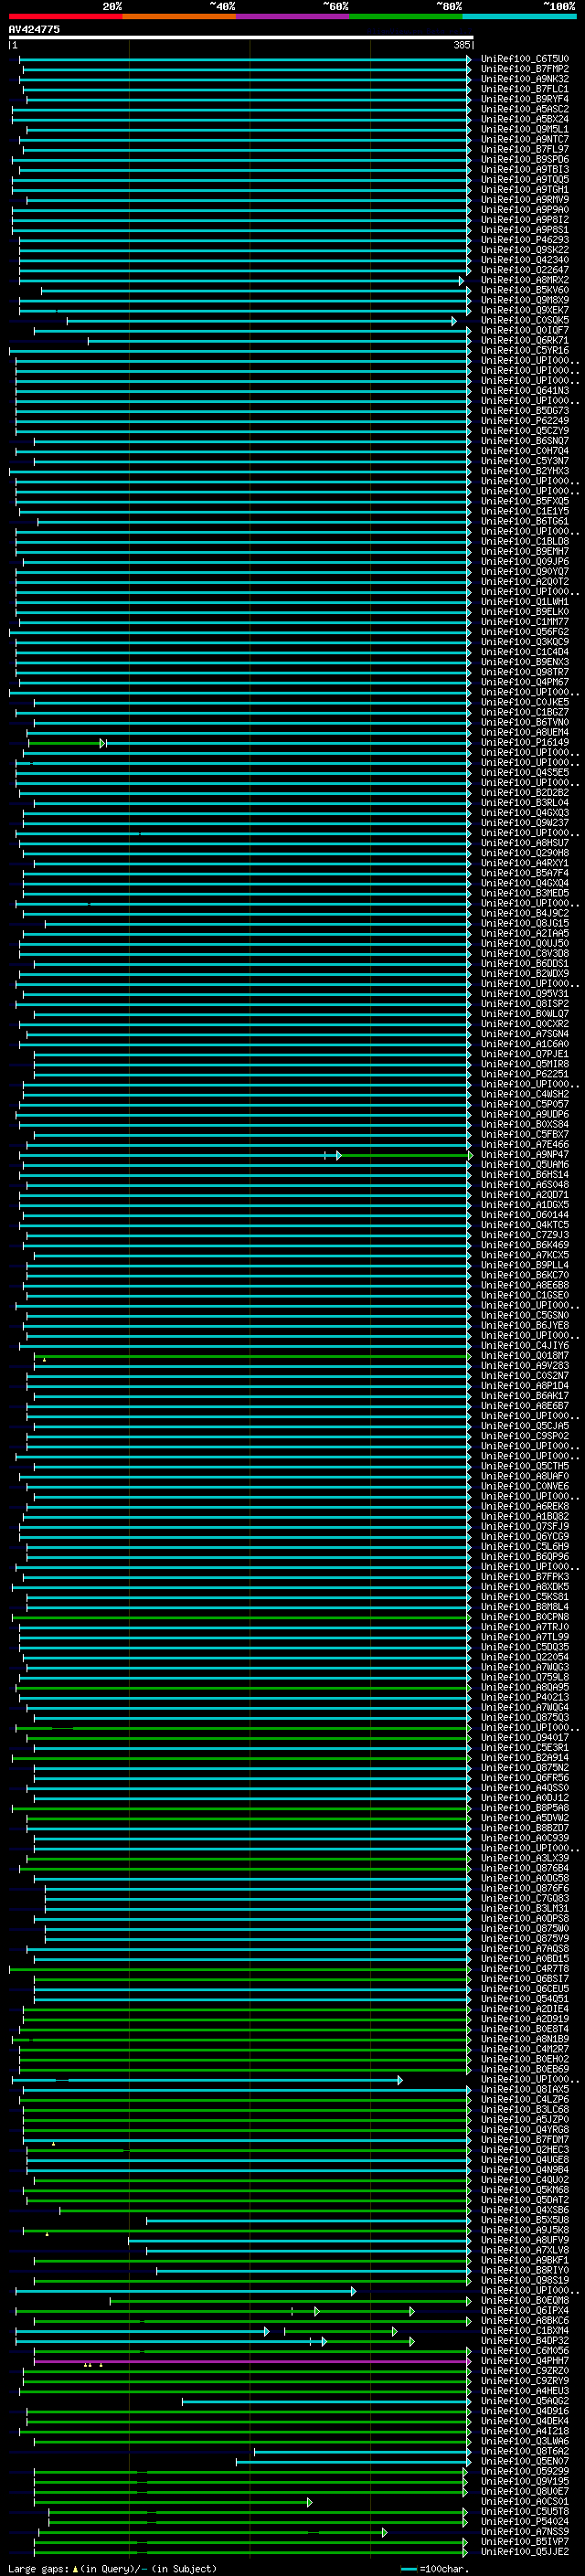Image resolution: width=585 pixels, height=2576 pixels.
Task: Click hit label UniRef100_A8MRX2
Action: [x=525, y=280]
